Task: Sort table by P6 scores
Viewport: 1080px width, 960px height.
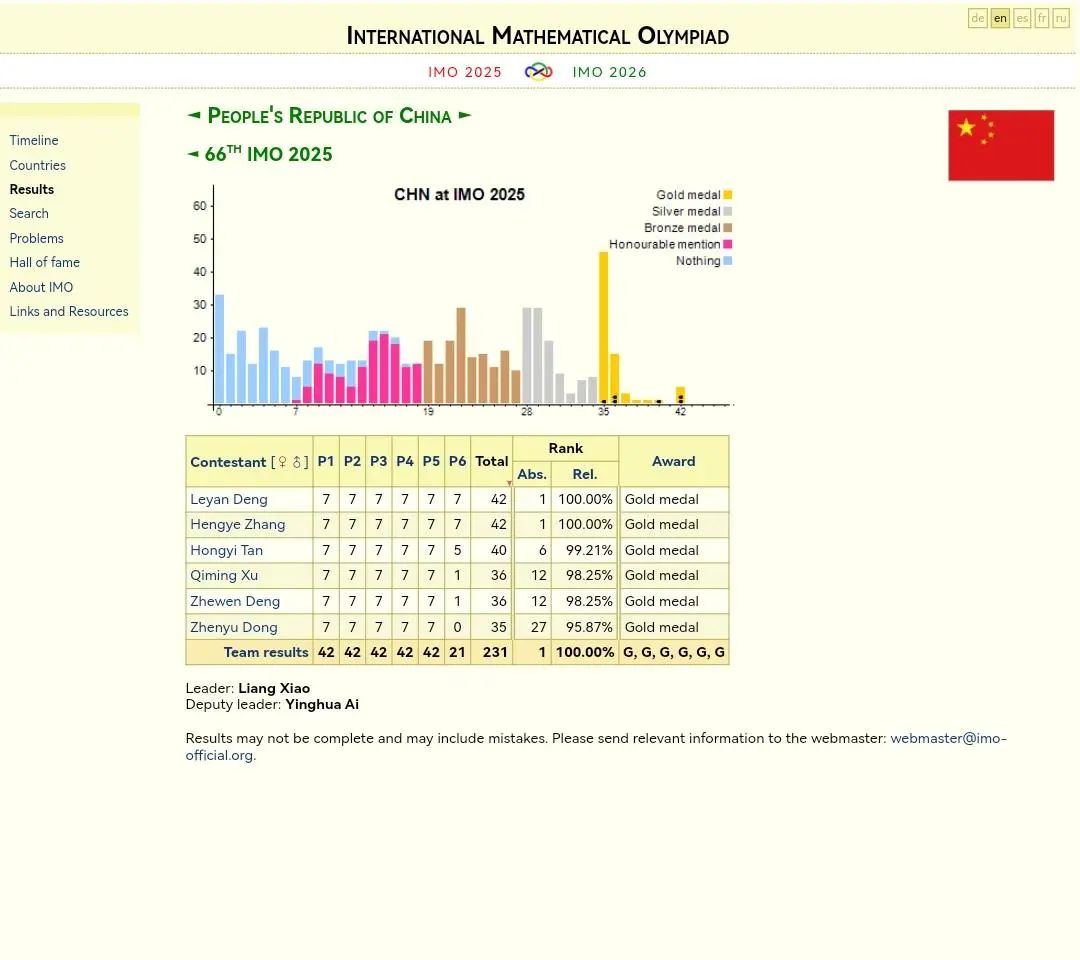Action: point(457,461)
